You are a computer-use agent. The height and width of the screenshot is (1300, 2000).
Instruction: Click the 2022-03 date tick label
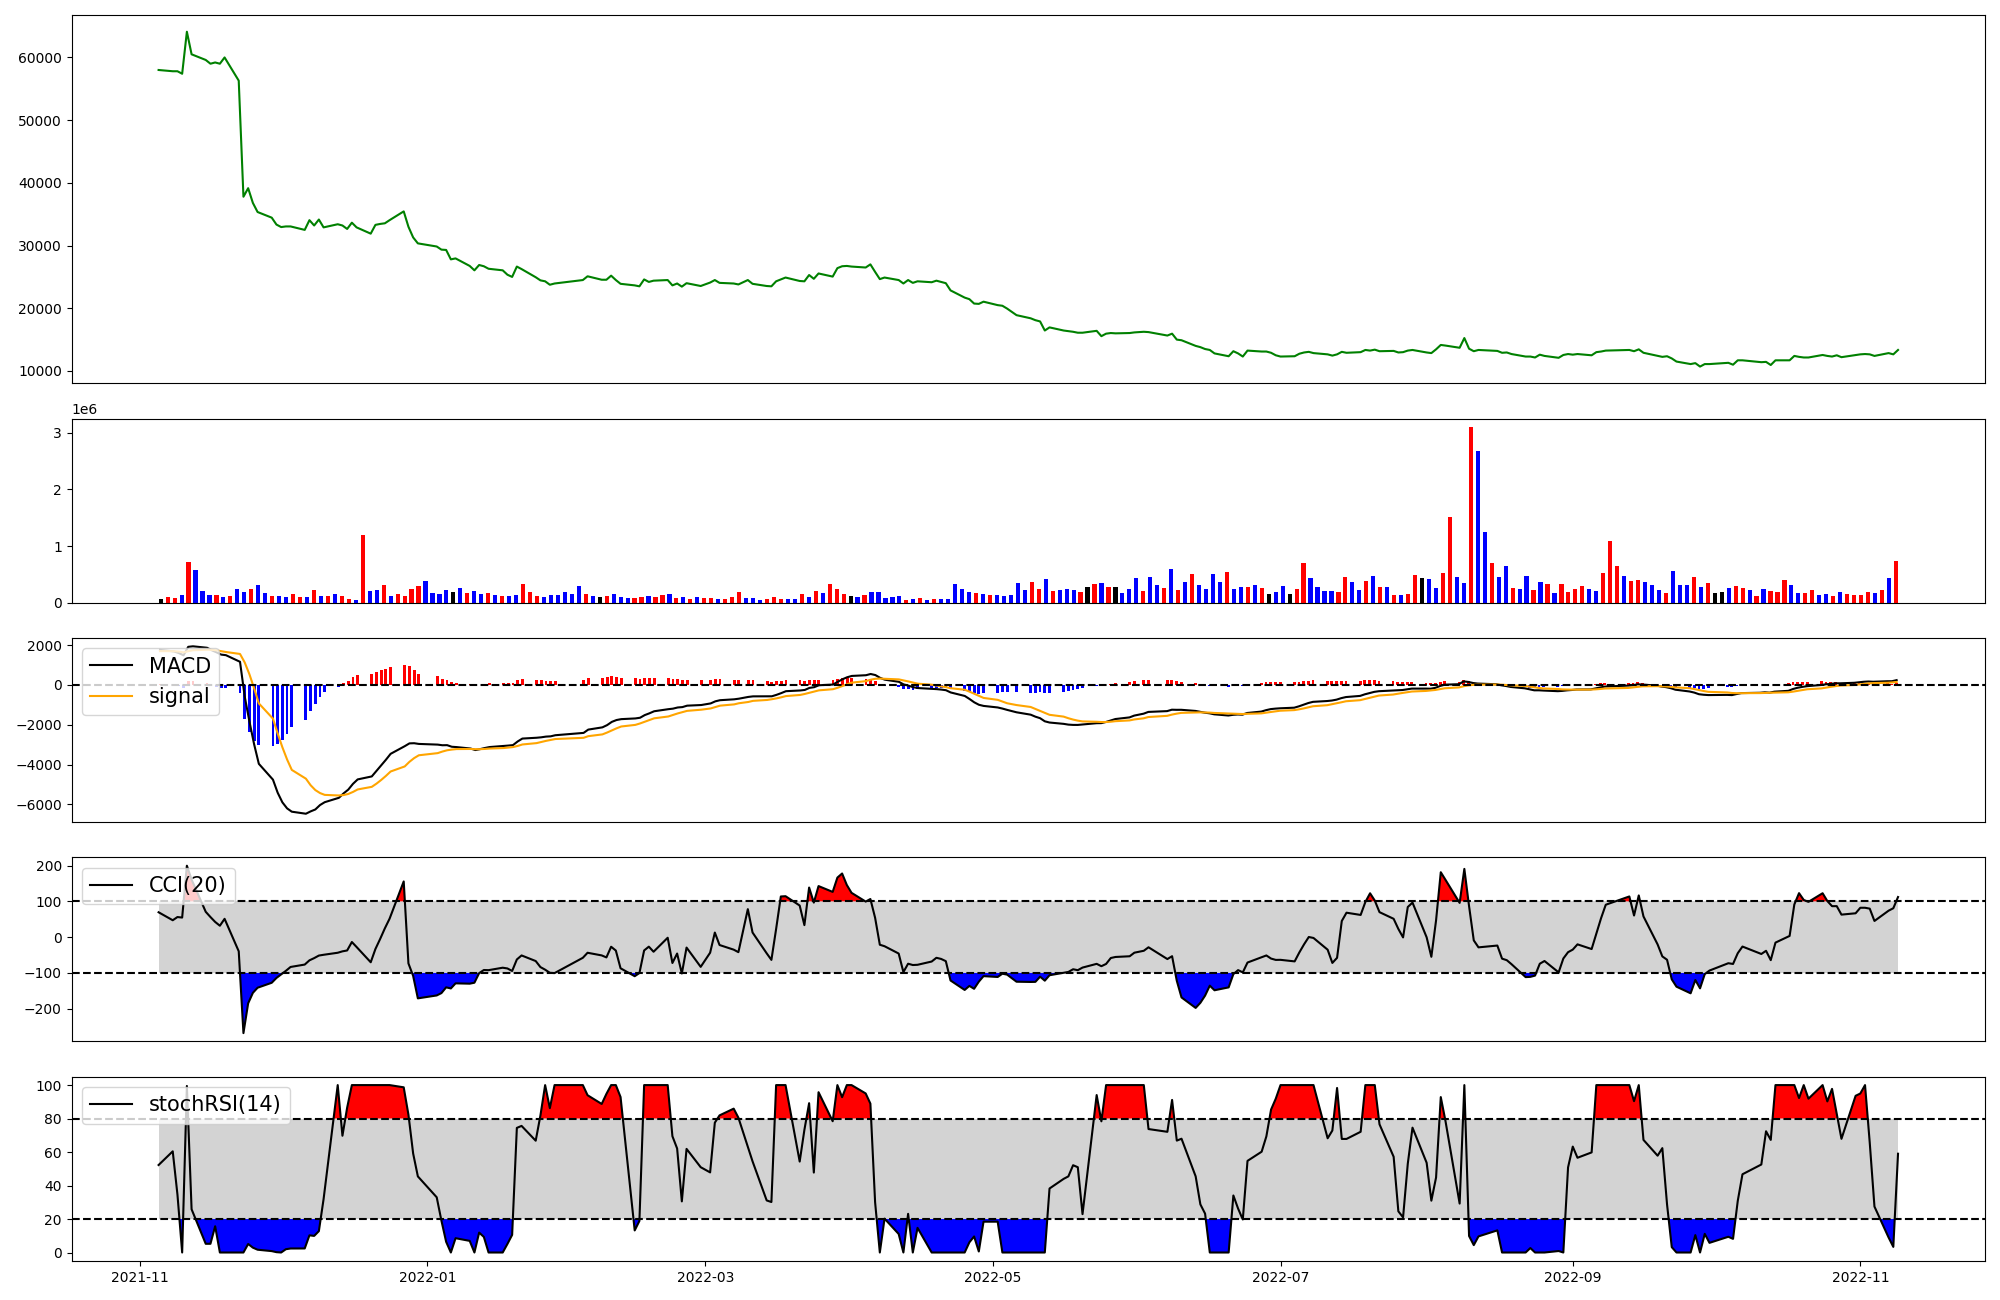[x=706, y=1277]
